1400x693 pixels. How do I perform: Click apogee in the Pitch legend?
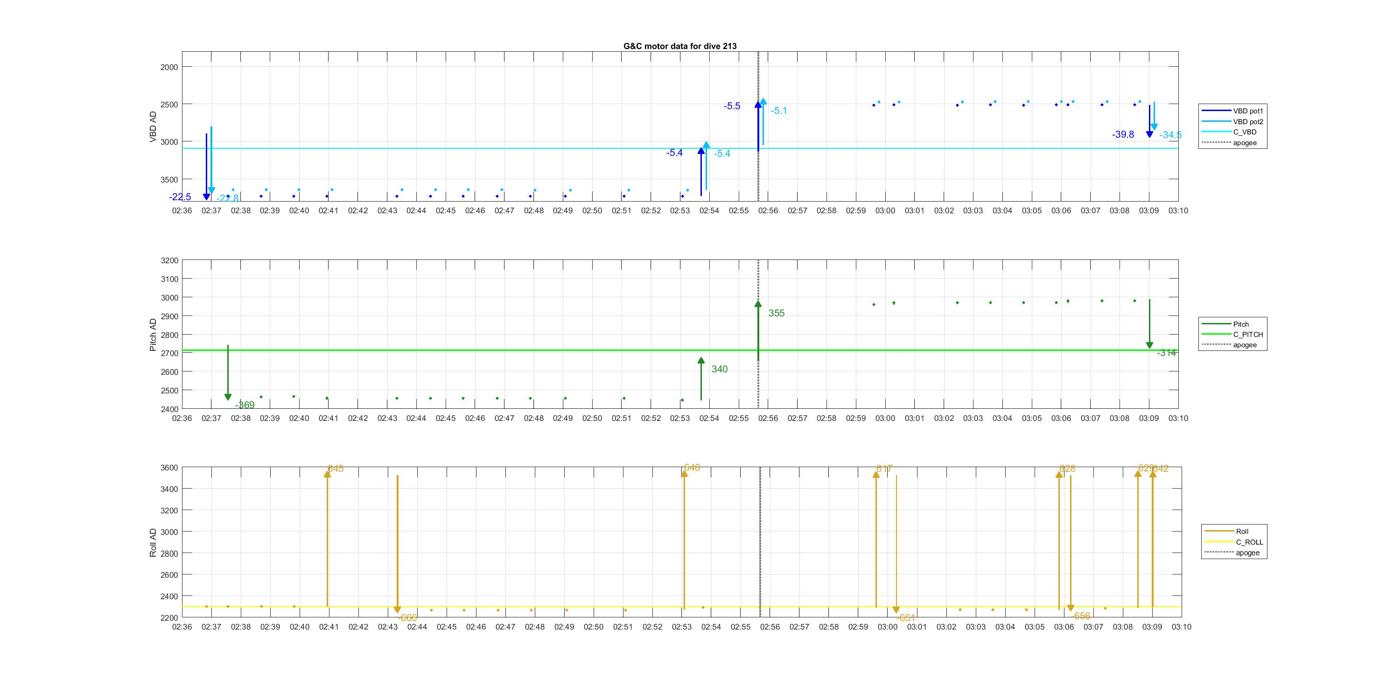pyautogui.click(x=1232, y=345)
